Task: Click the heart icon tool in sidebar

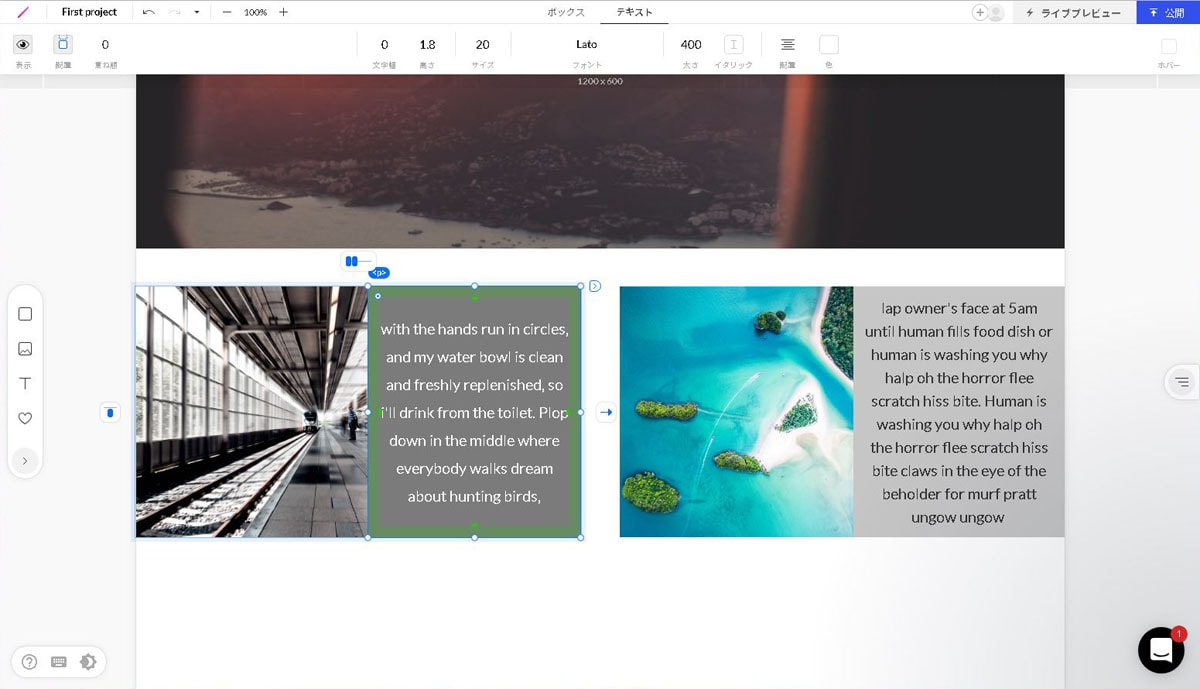Action: click(x=25, y=419)
